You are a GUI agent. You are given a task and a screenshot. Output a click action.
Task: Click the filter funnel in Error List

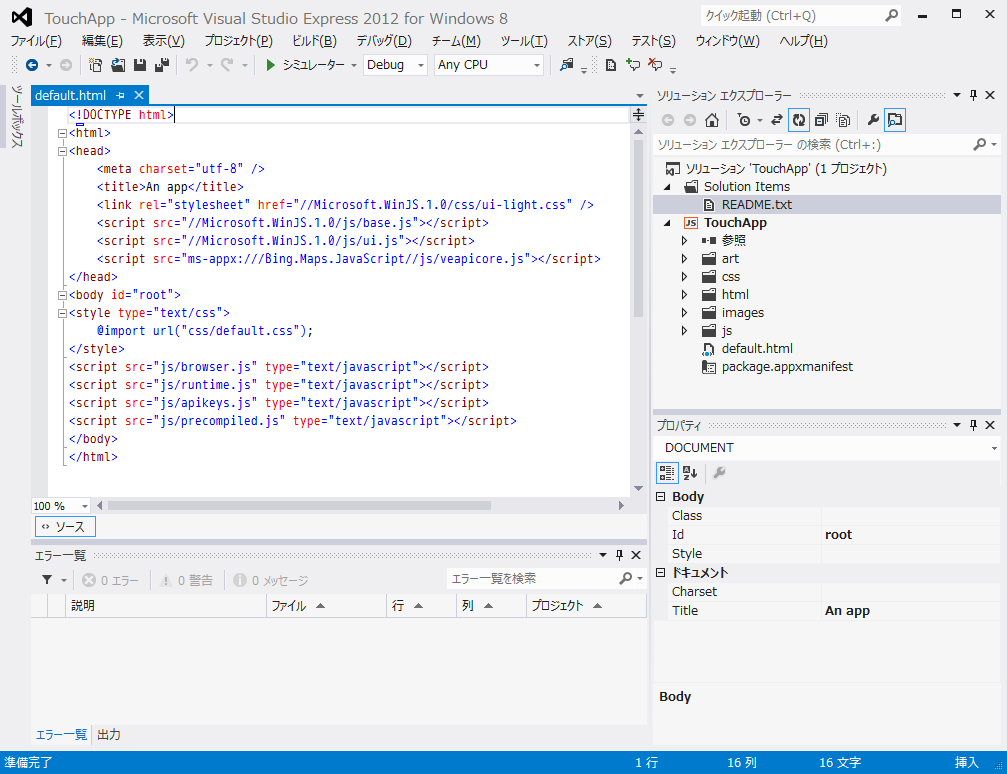[47, 580]
